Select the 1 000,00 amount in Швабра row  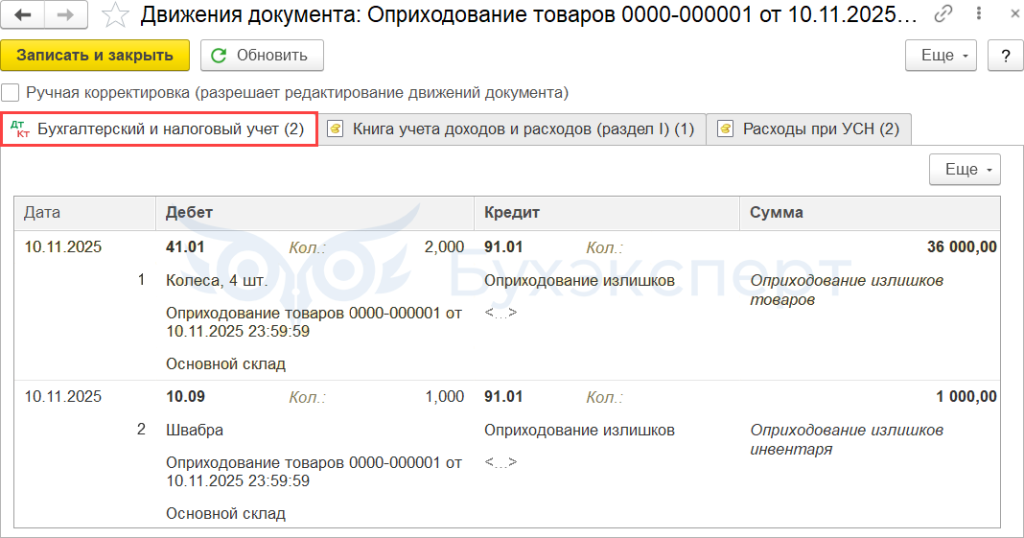(x=965, y=396)
